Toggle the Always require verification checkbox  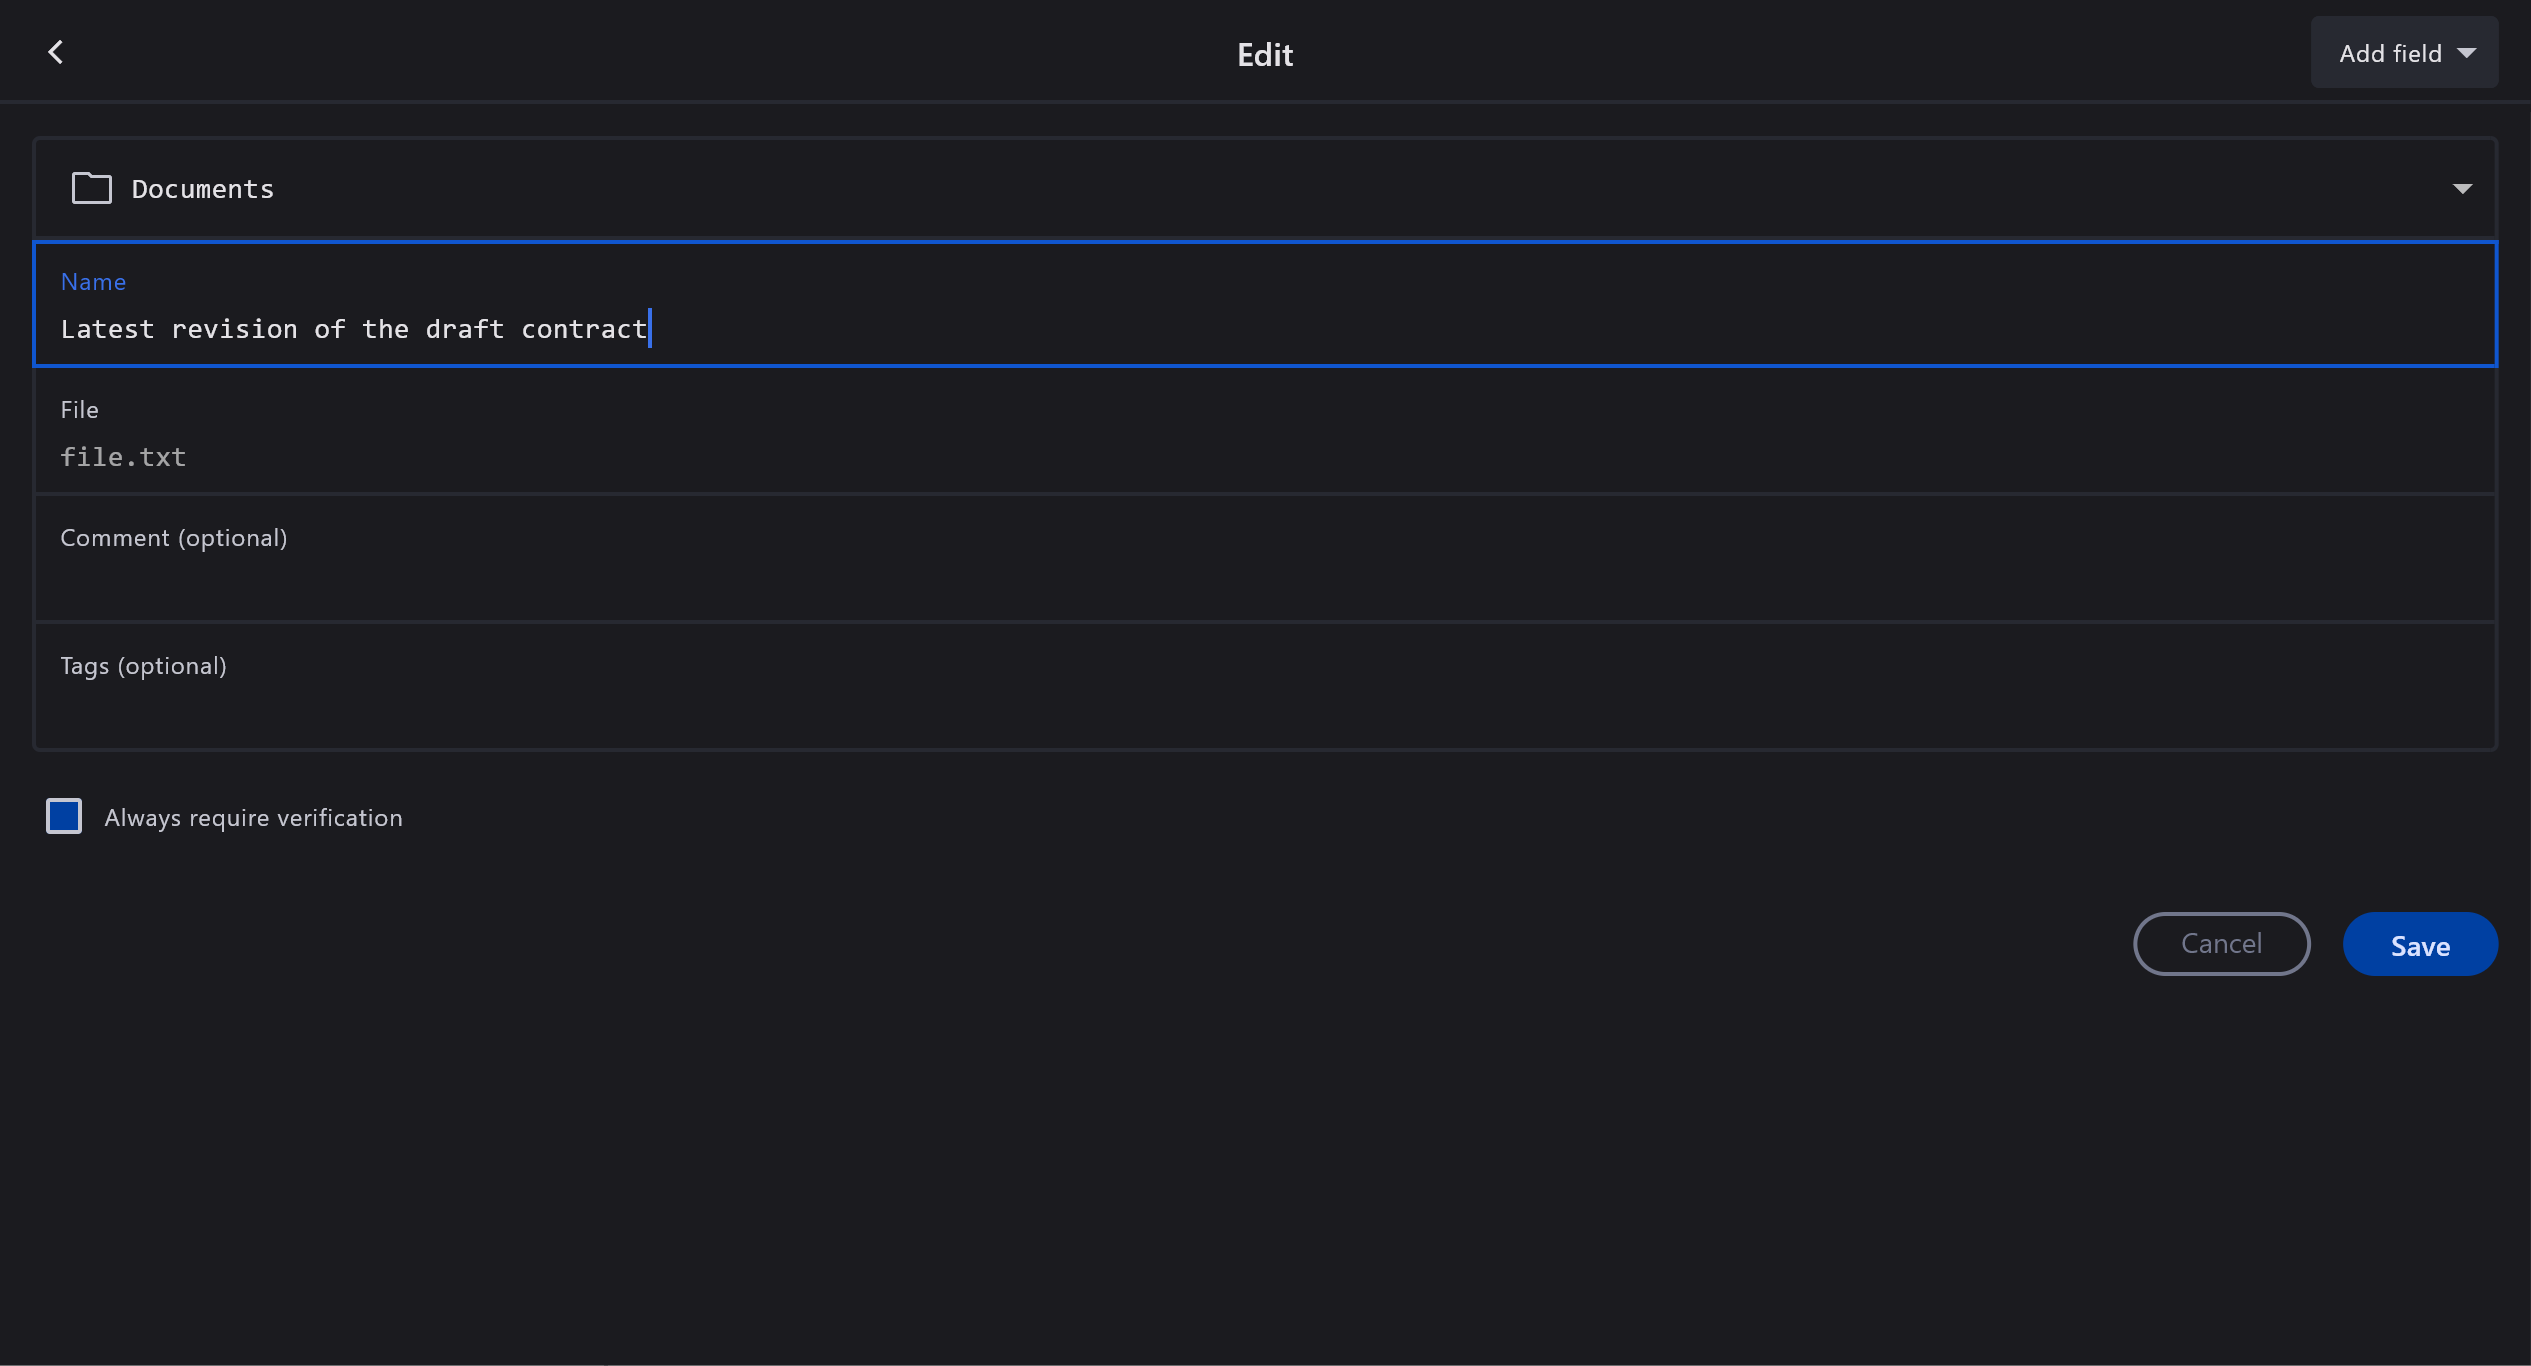coord(64,816)
